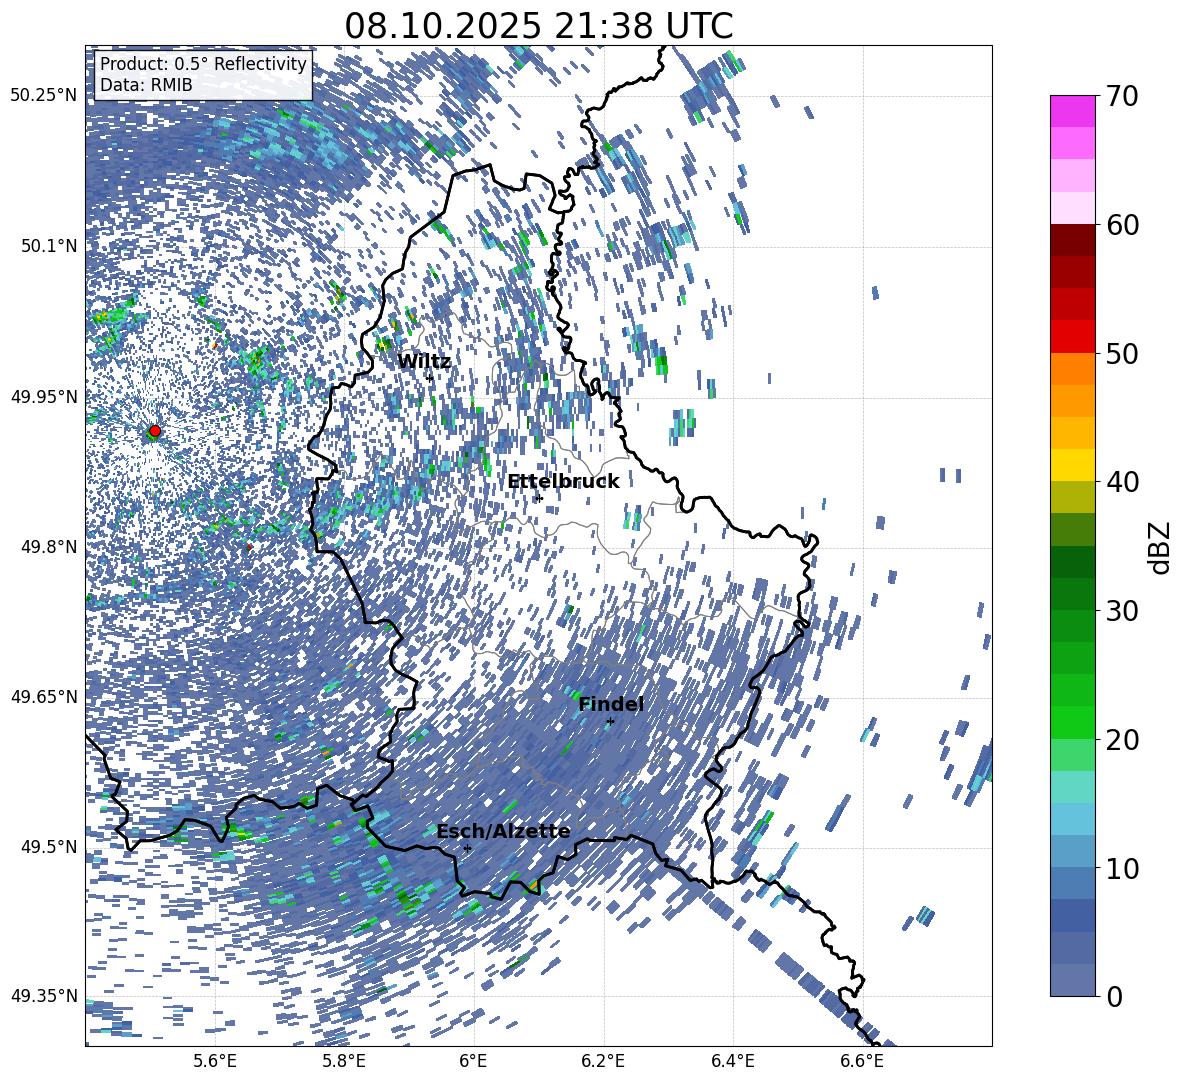Click the Ettelbruck city label

[x=563, y=482]
